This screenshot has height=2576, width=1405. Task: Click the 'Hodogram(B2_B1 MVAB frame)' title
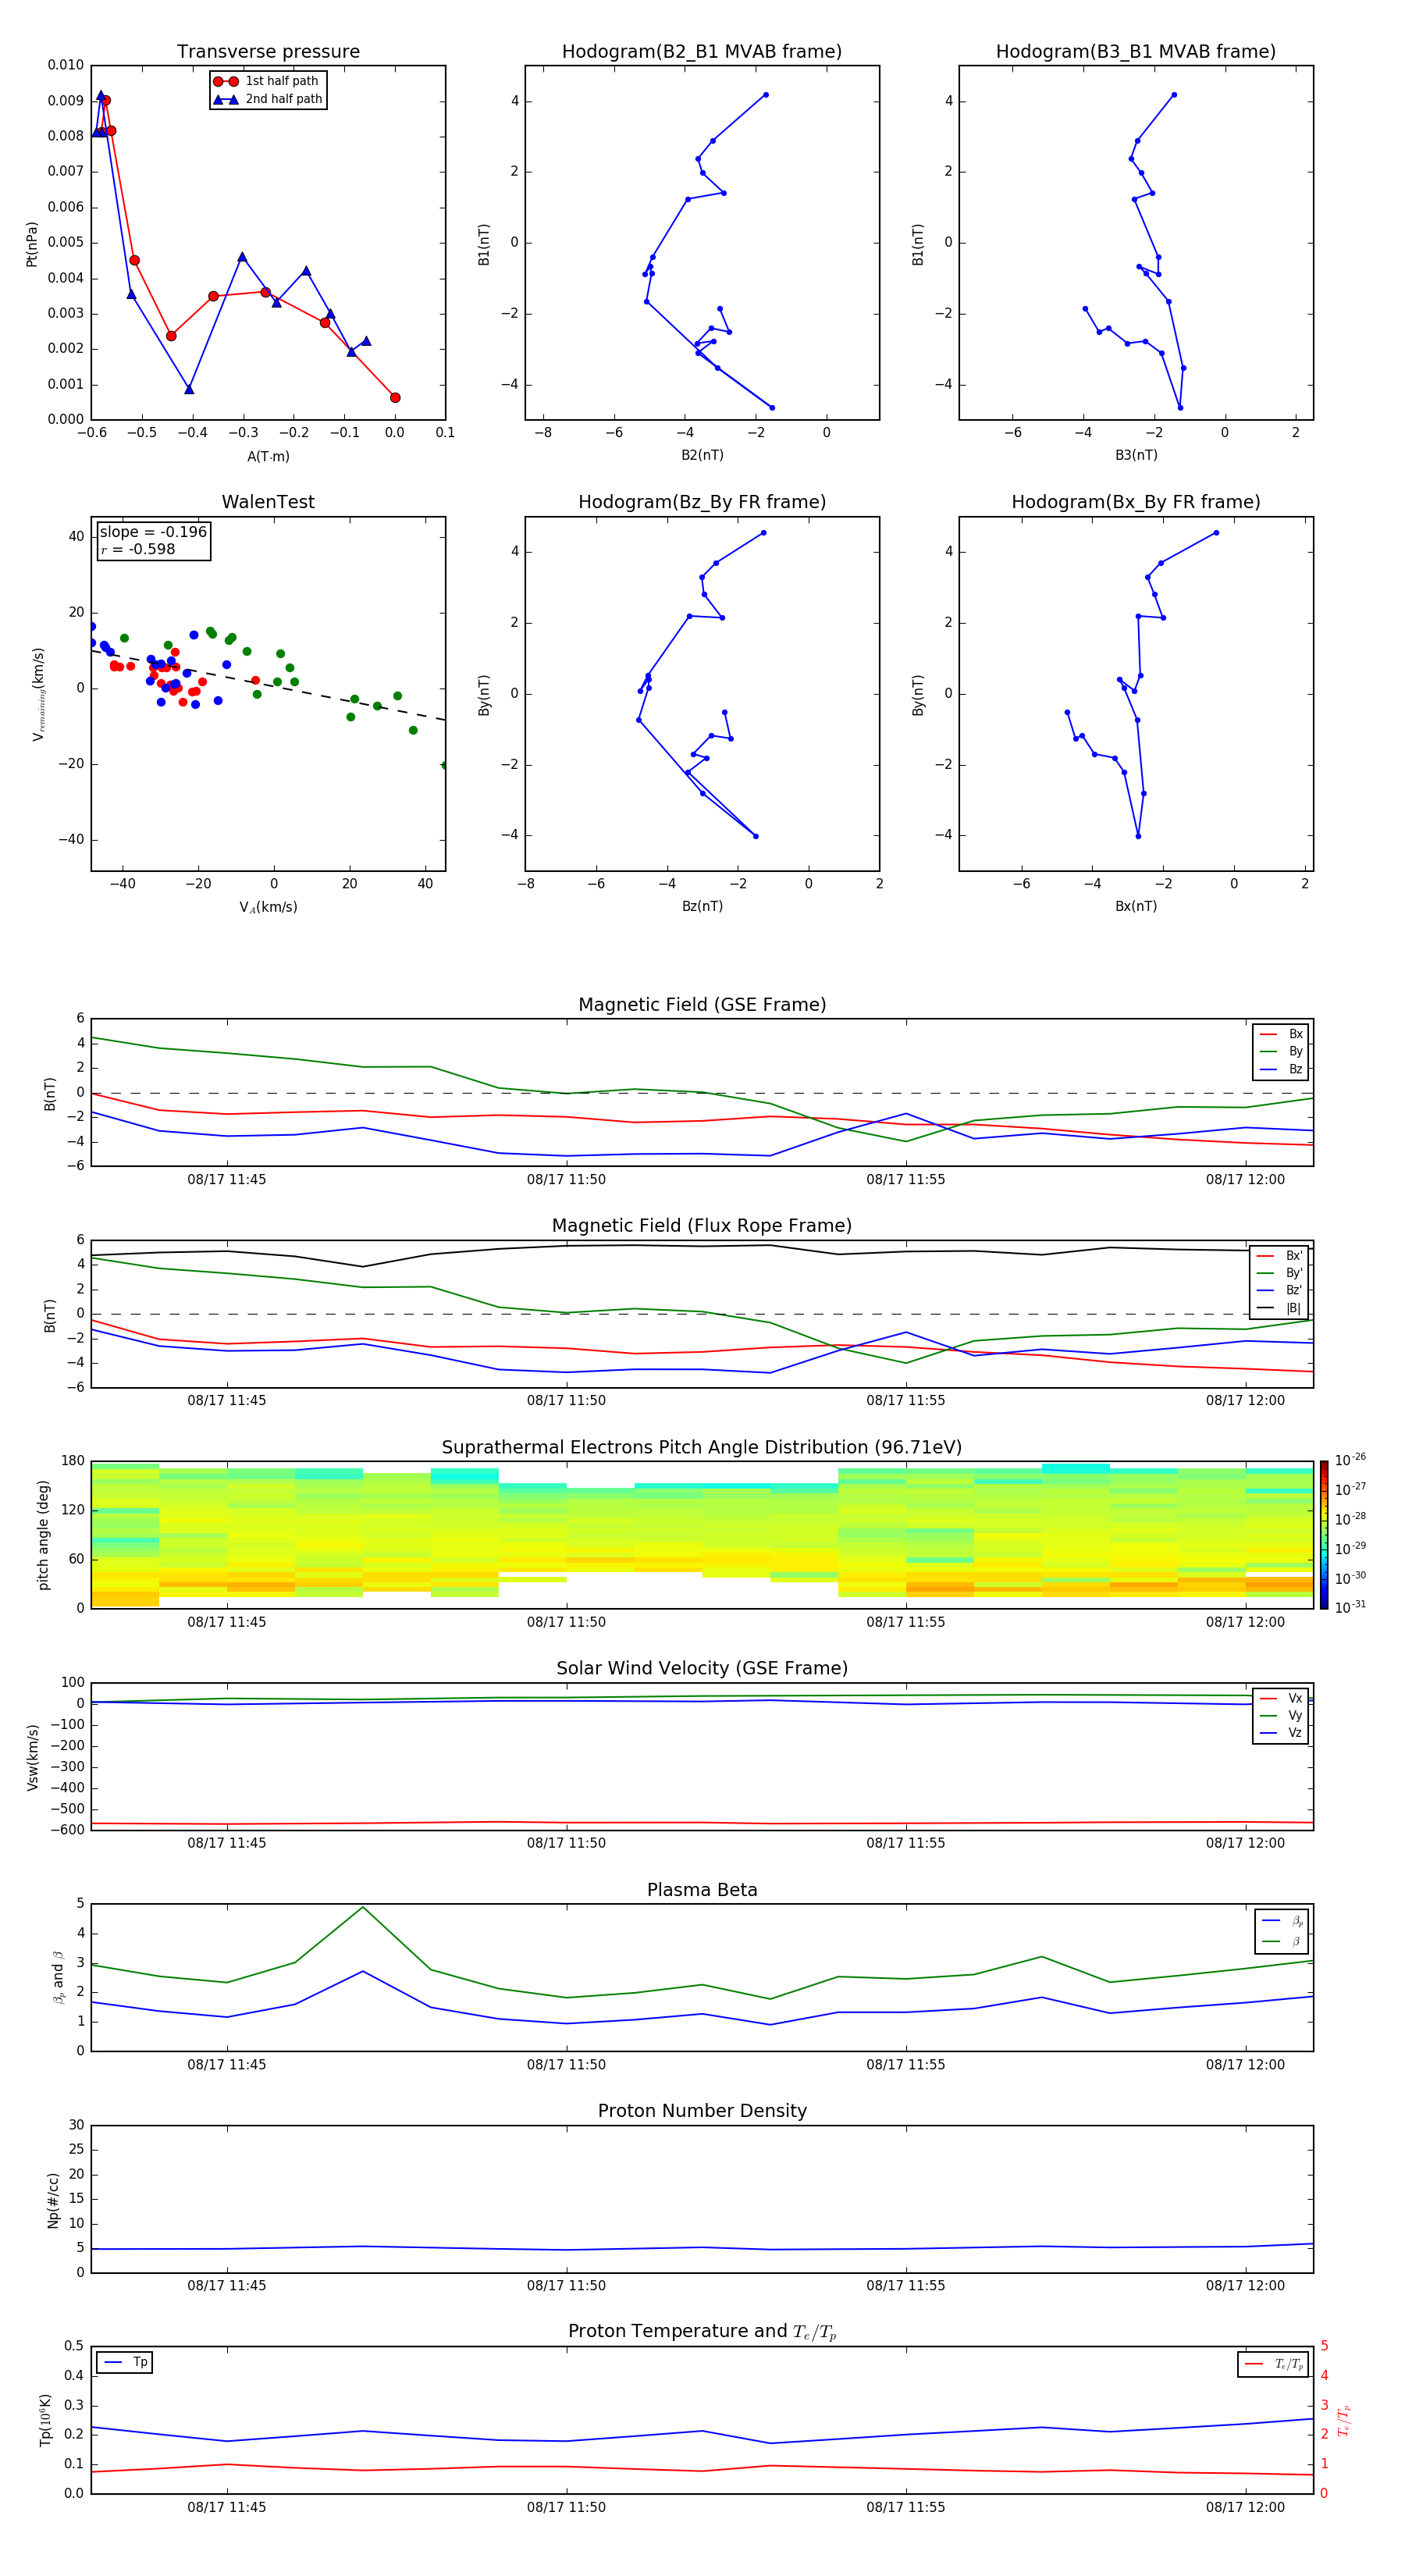702,52
